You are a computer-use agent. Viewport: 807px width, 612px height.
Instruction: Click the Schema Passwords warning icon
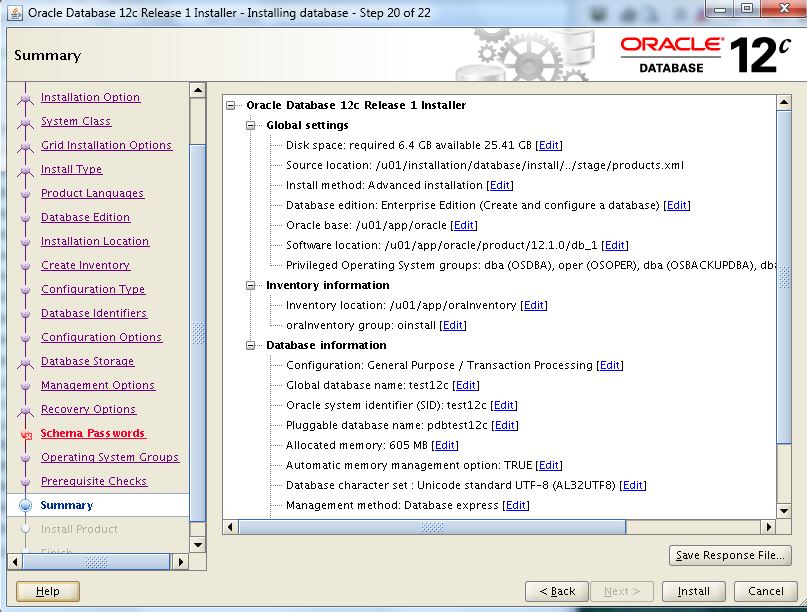pyautogui.click(x=26, y=435)
